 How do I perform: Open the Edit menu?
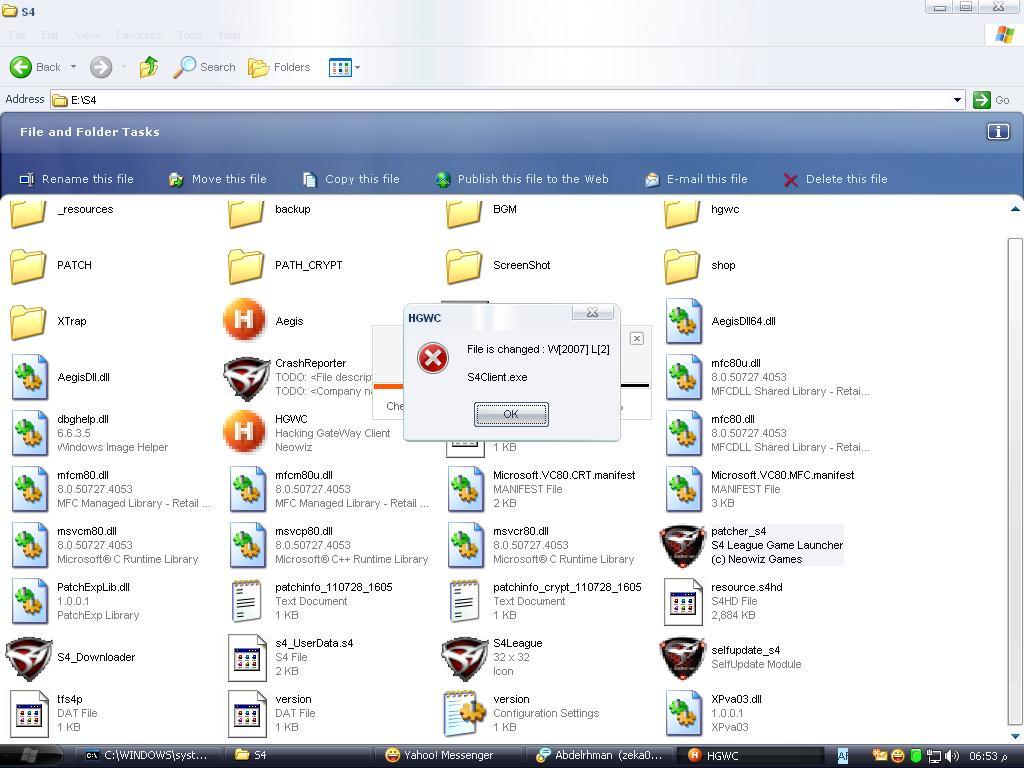click(50, 35)
